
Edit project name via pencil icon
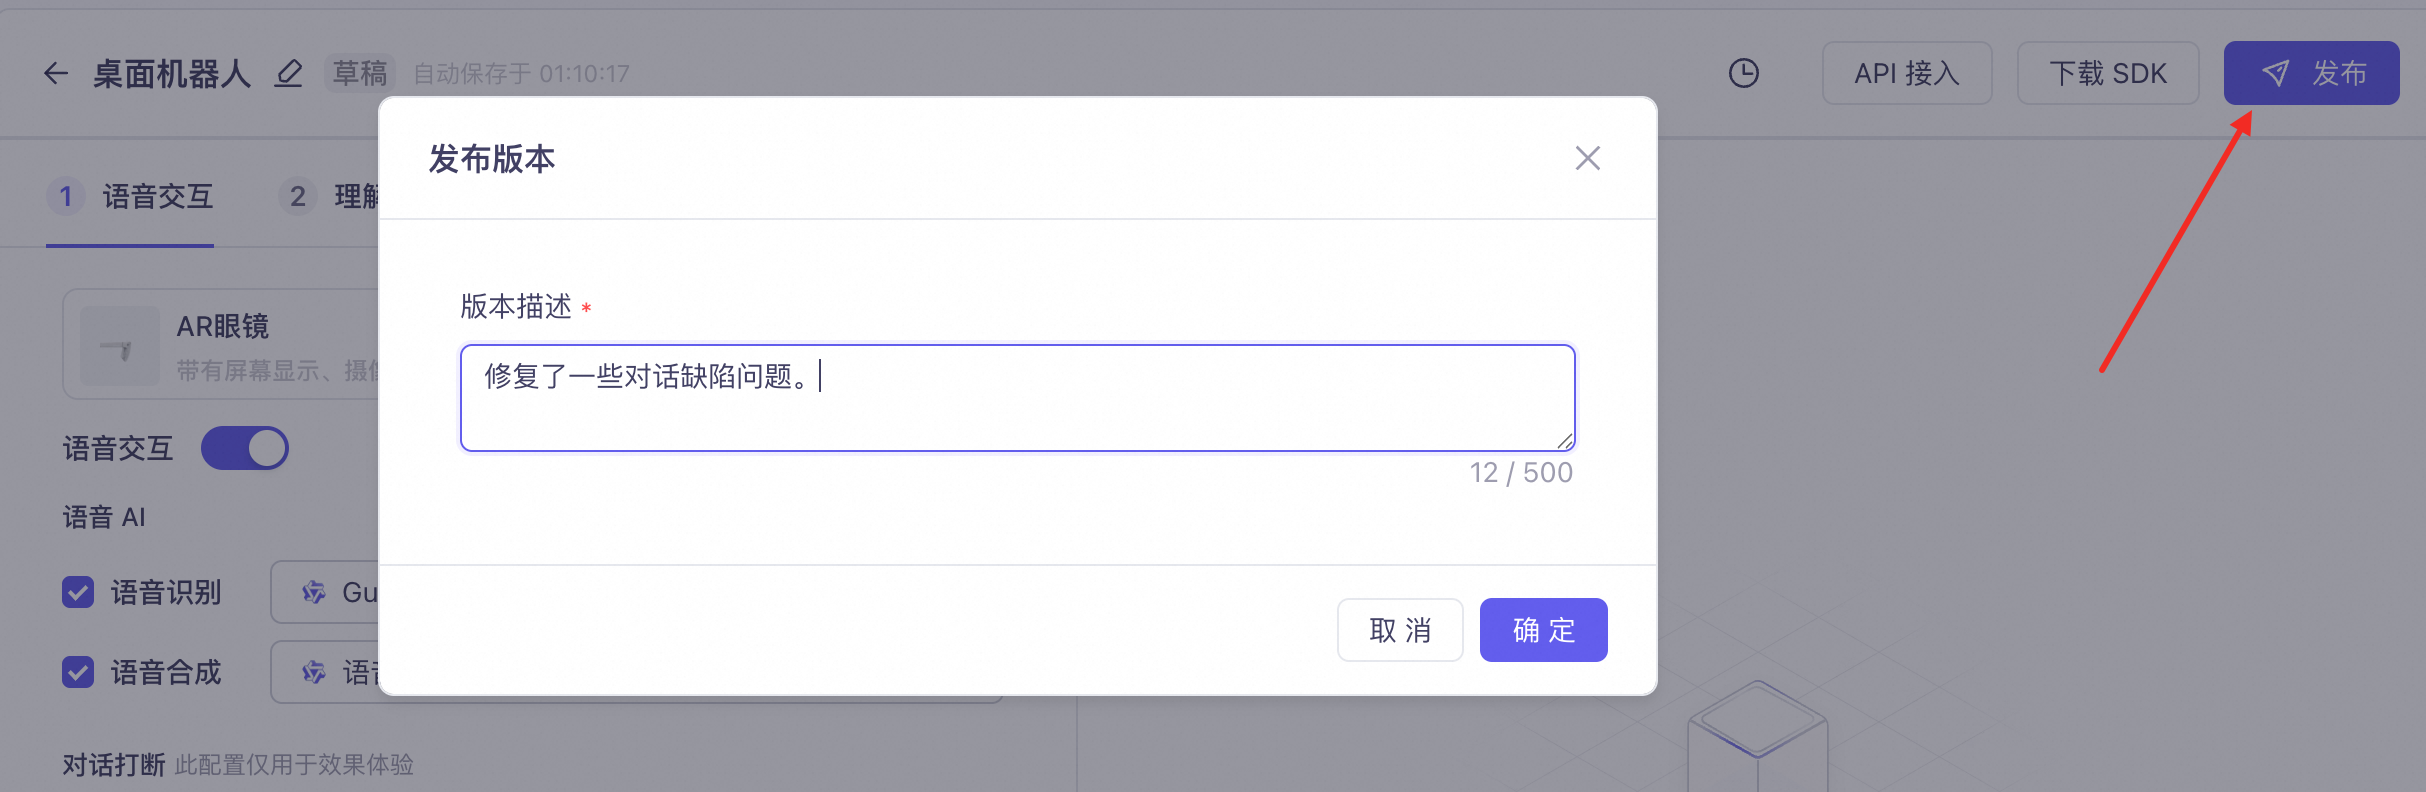pyautogui.click(x=289, y=73)
